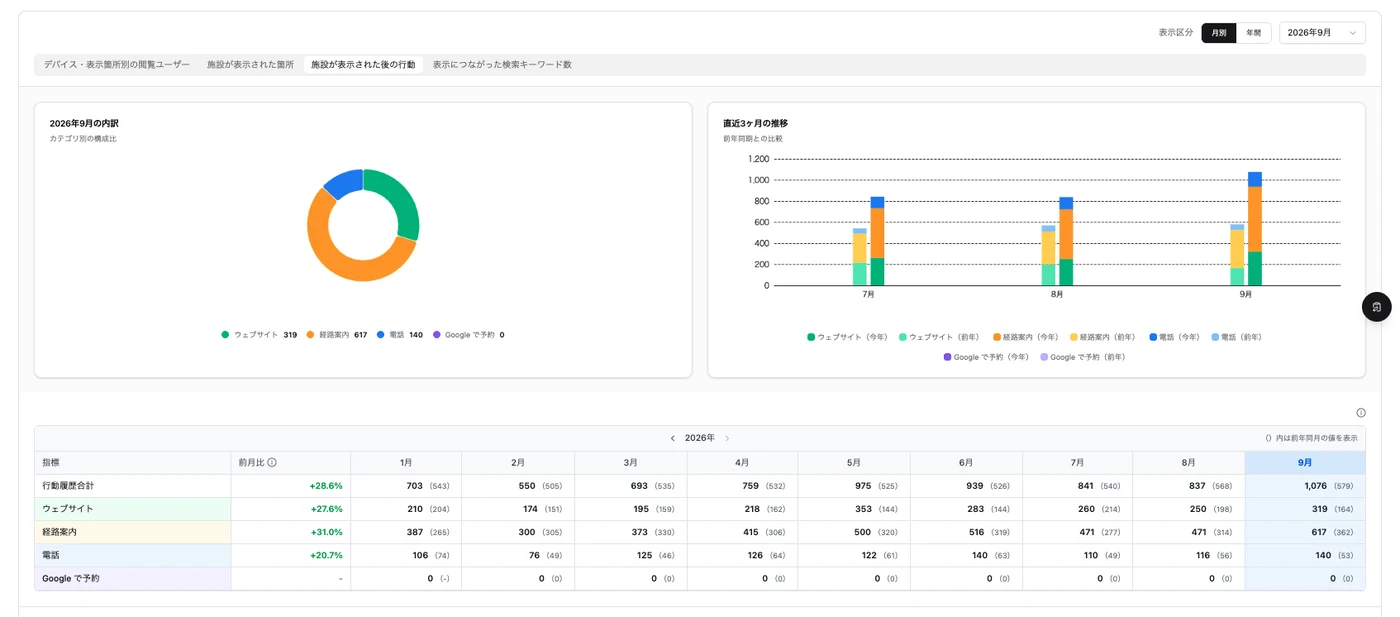
Task: Go to next year arrow beside 2026年
Action: [727, 438]
